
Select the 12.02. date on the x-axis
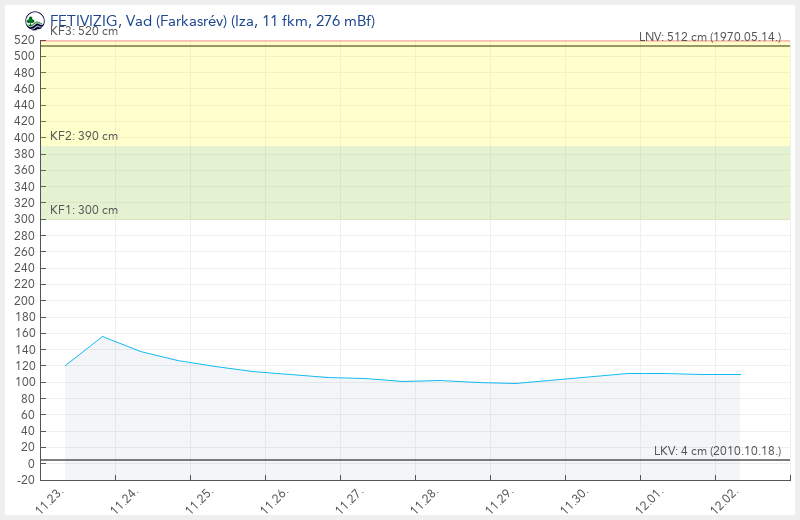point(725,500)
